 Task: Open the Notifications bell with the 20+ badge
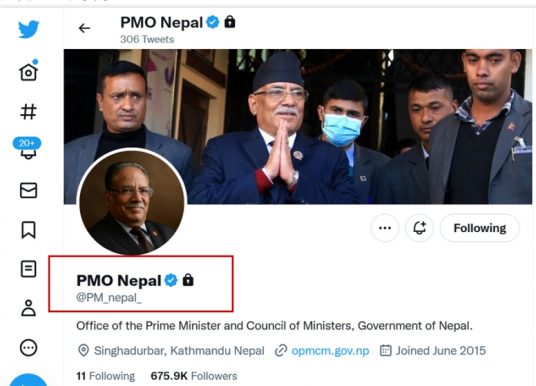[27, 148]
